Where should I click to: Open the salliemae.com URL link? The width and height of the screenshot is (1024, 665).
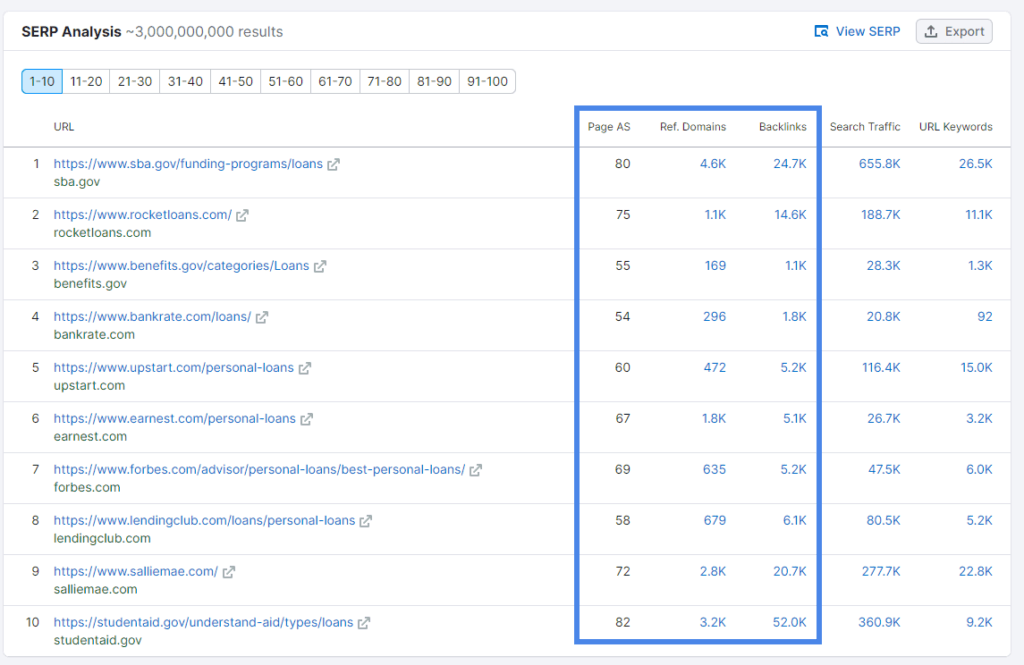pos(136,572)
